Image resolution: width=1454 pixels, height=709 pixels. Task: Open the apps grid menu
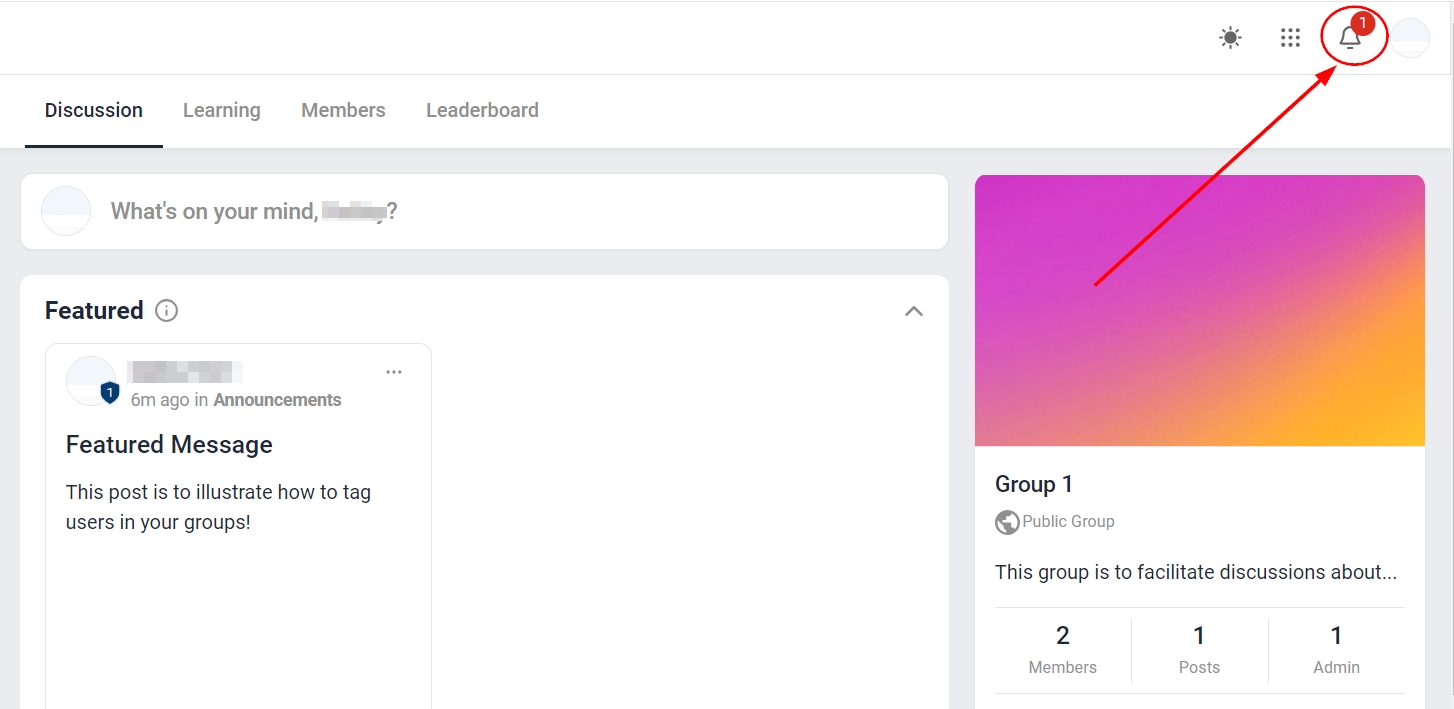click(x=1290, y=38)
